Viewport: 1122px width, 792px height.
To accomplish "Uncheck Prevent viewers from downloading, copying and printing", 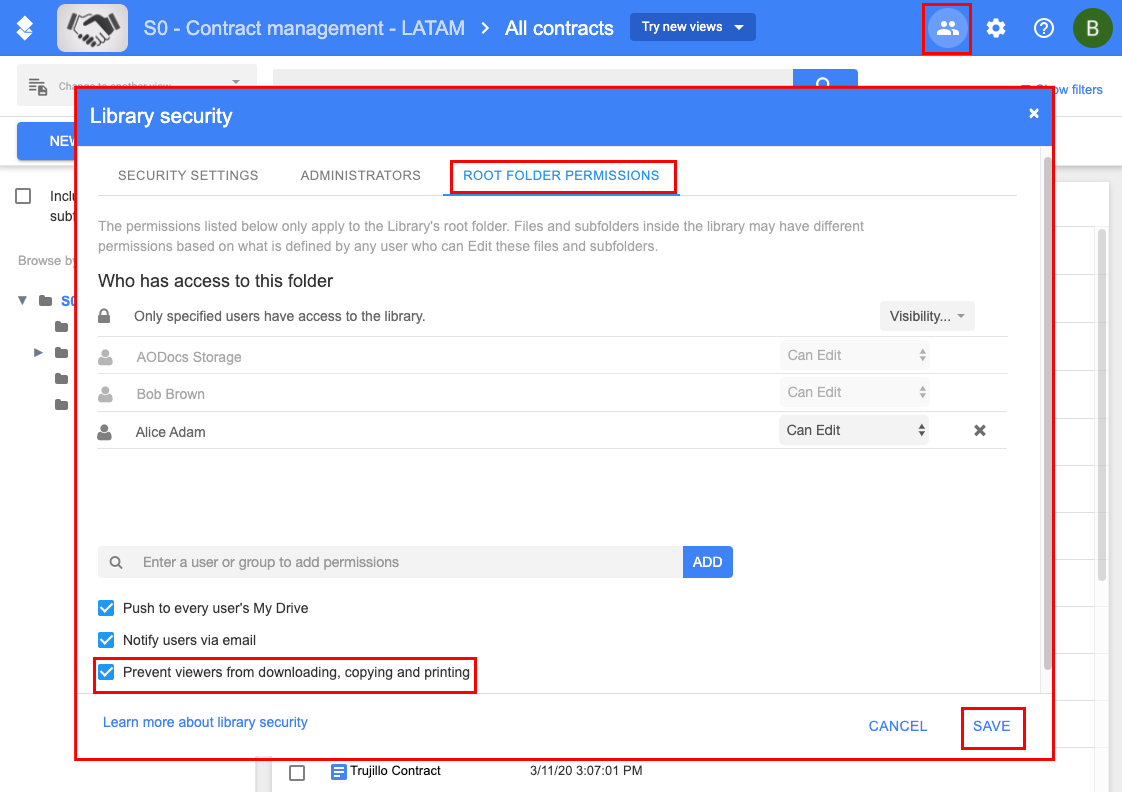I will (106, 672).
